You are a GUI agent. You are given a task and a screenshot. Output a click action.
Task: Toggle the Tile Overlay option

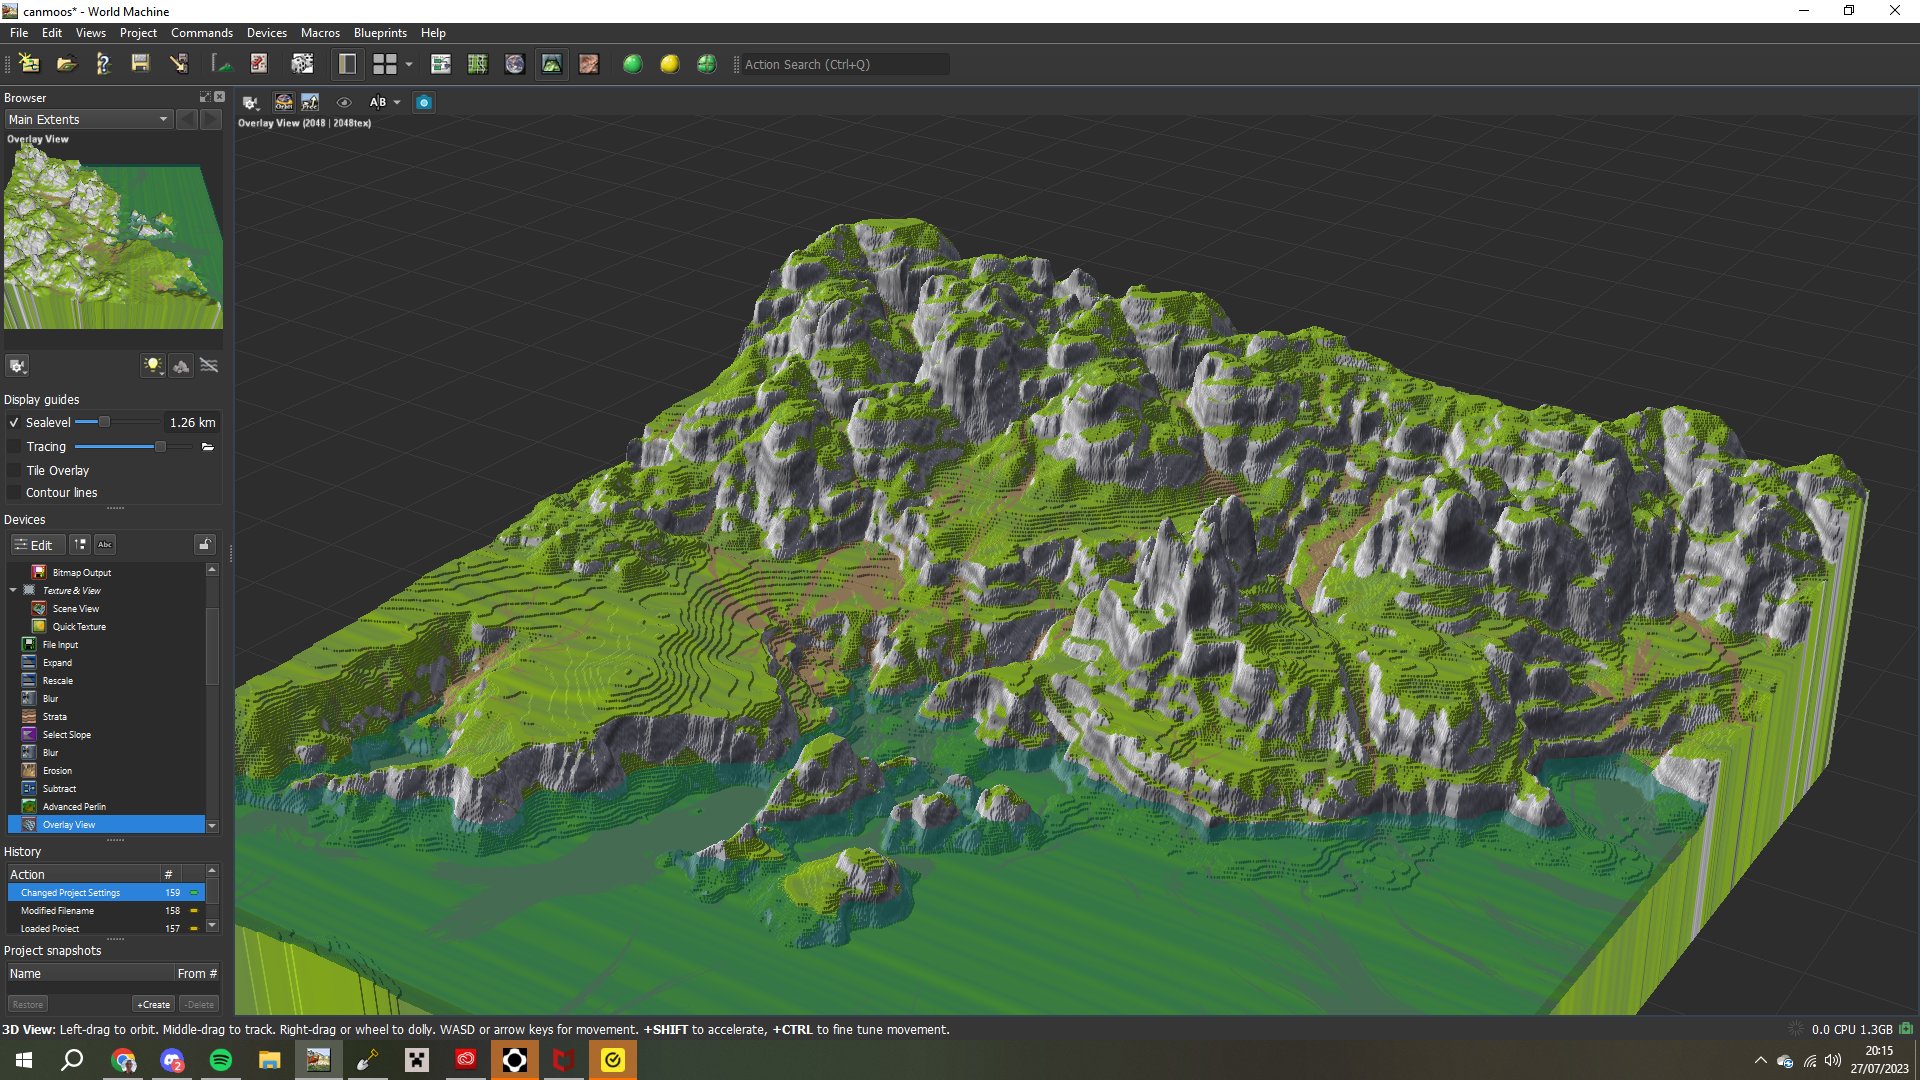point(13,469)
